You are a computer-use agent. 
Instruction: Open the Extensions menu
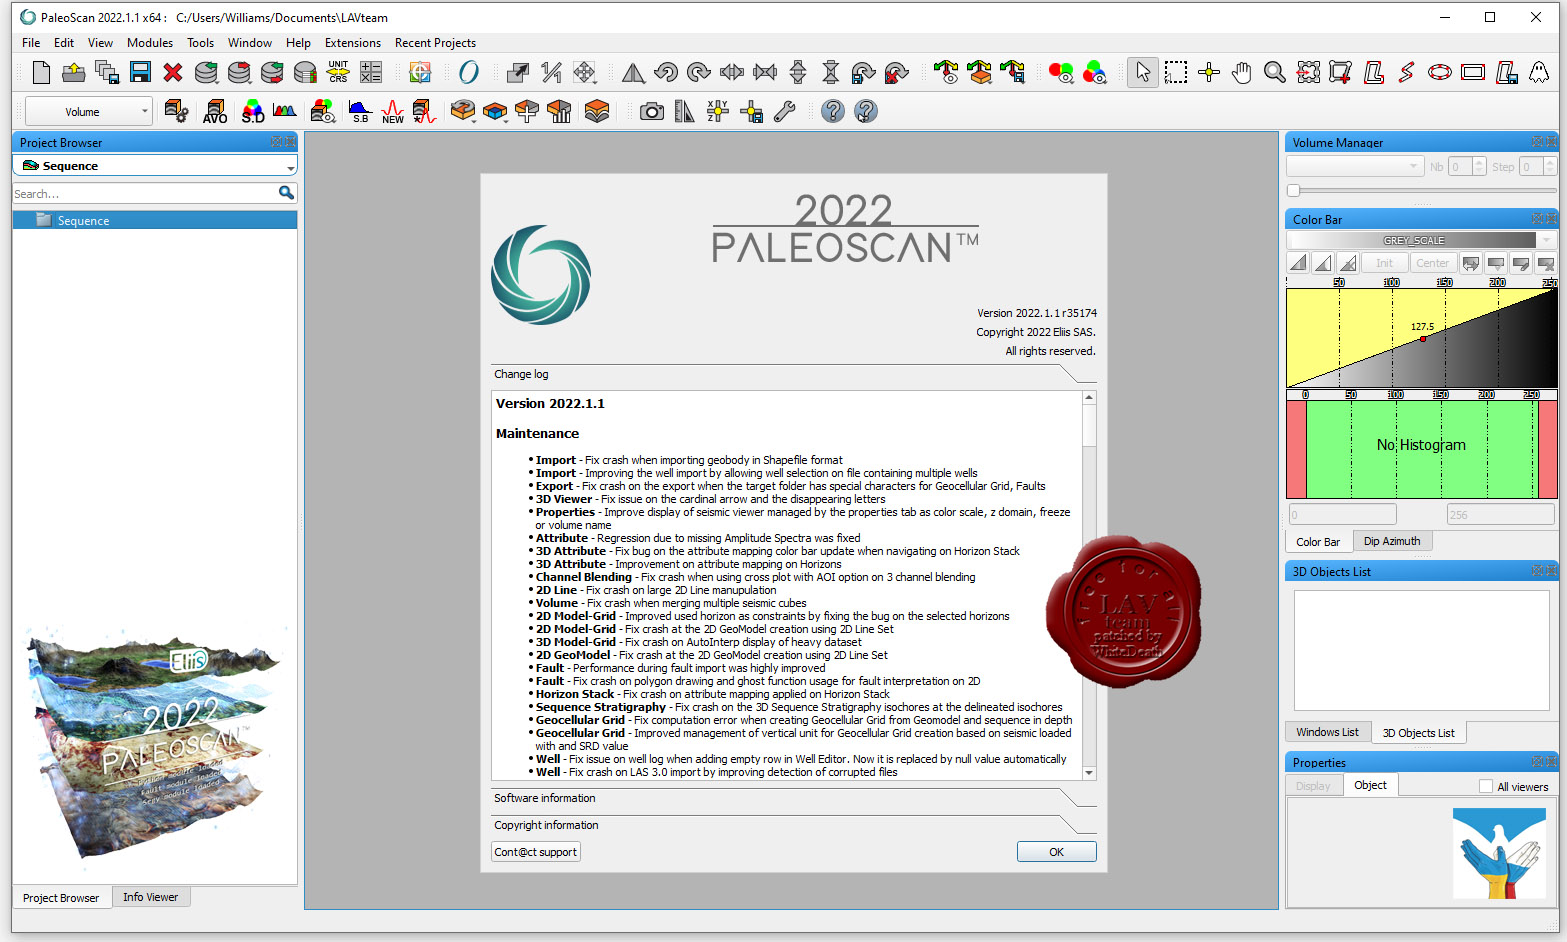[x=353, y=43]
